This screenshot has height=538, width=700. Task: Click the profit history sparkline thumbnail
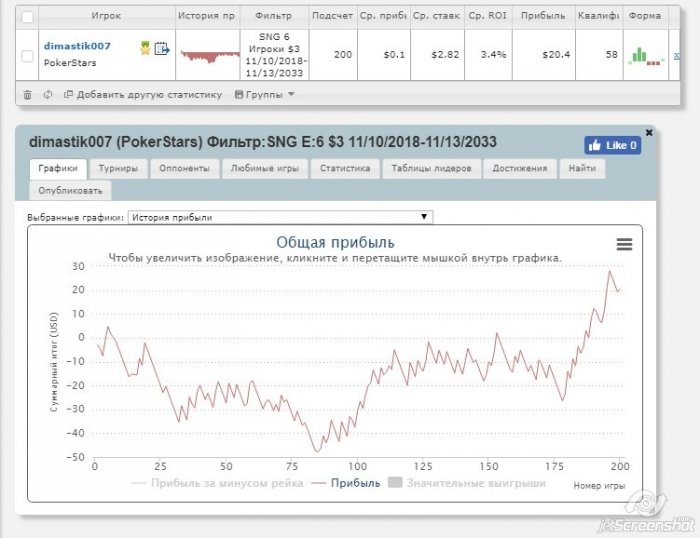coord(210,56)
